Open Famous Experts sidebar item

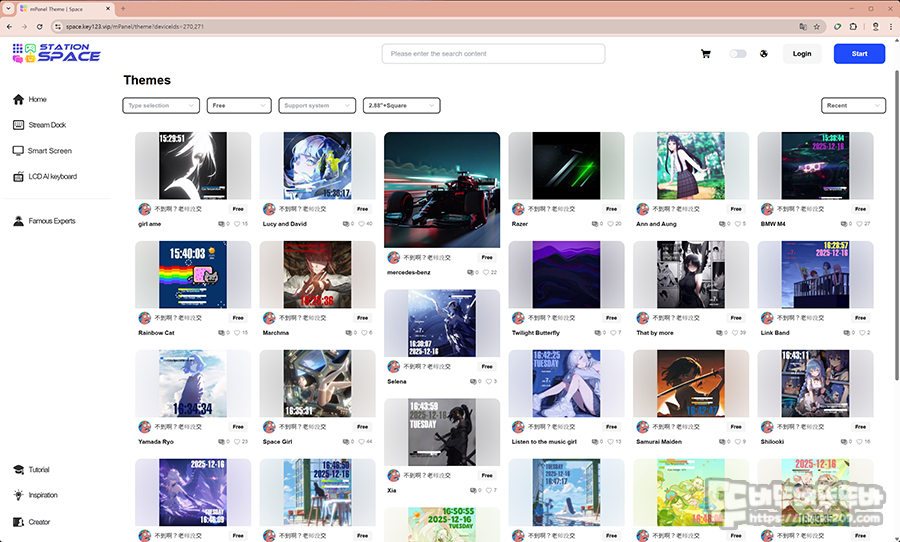pyautogui.click(x=44, y=221)
